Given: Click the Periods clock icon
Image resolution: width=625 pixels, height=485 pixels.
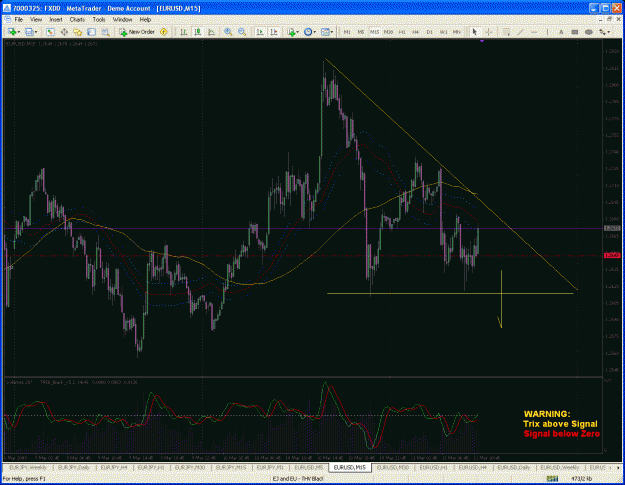Looking at the screenshot, I should click(x=308, y=32).
